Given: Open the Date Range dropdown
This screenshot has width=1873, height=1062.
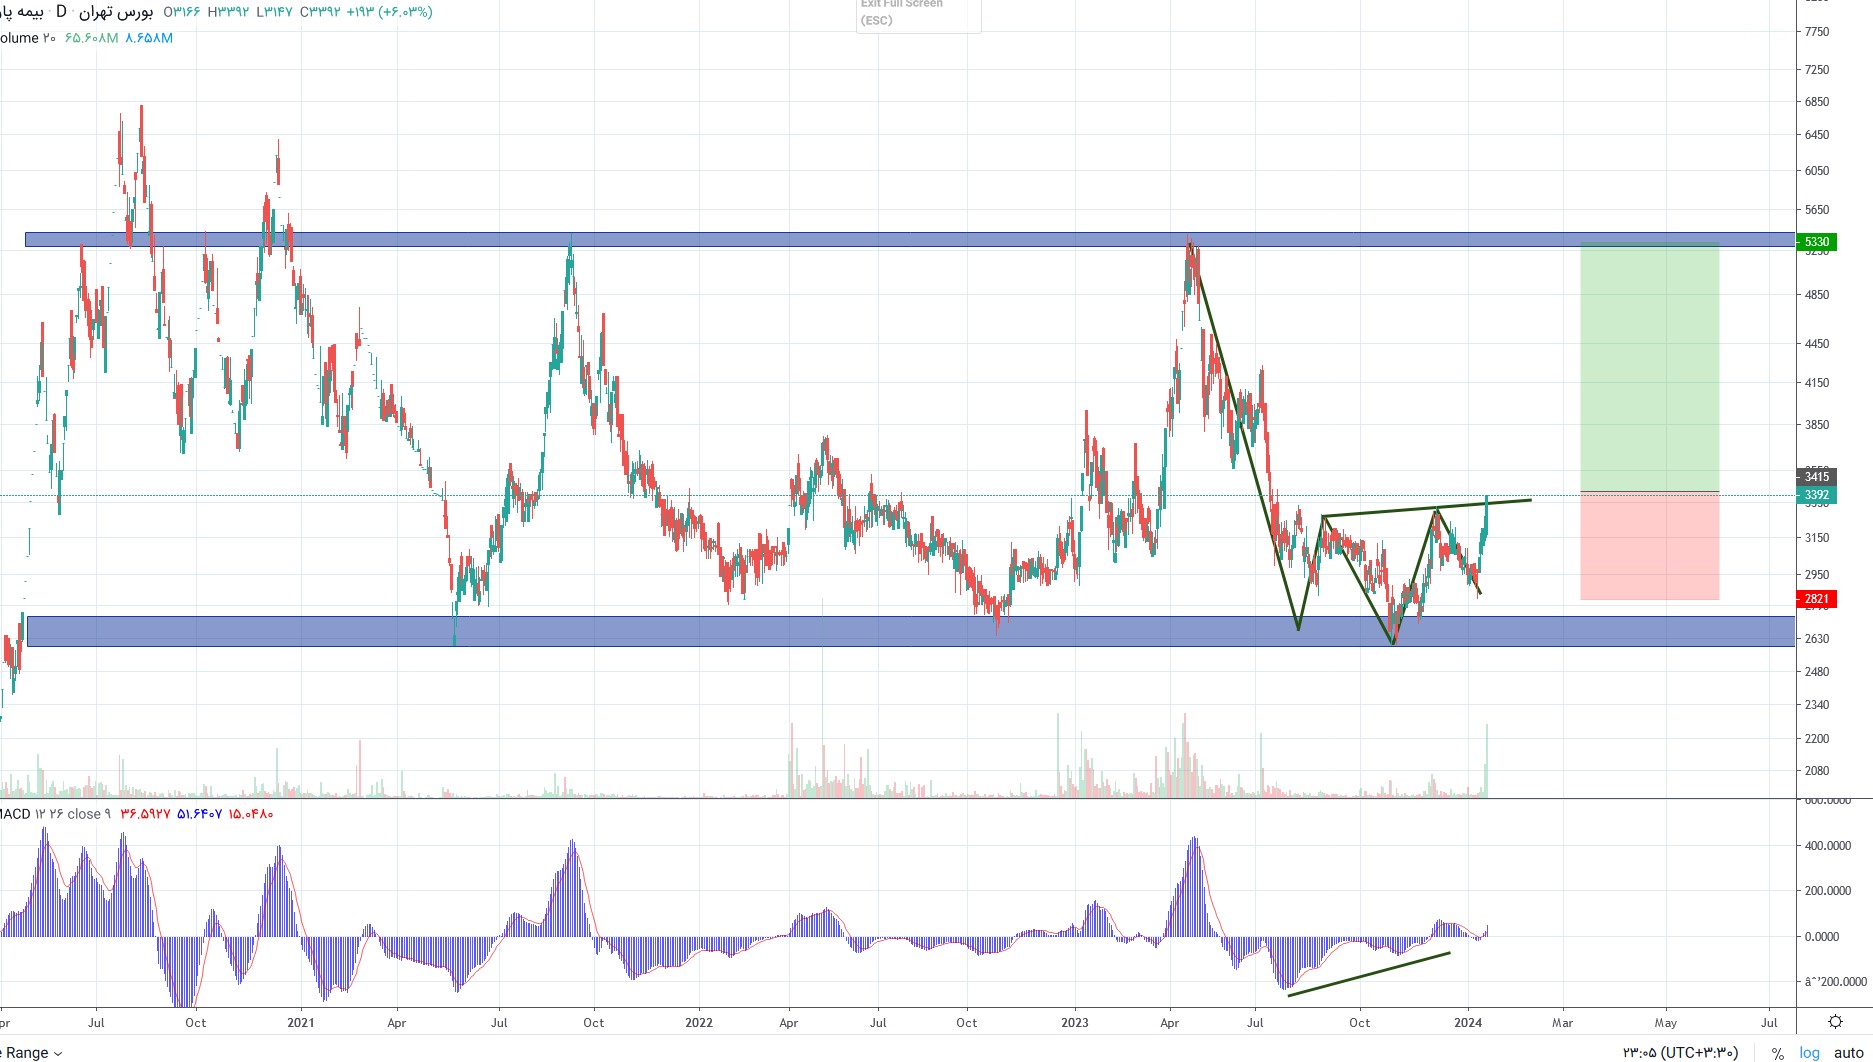Looking at the screenshot, I should coord(32,1053).
